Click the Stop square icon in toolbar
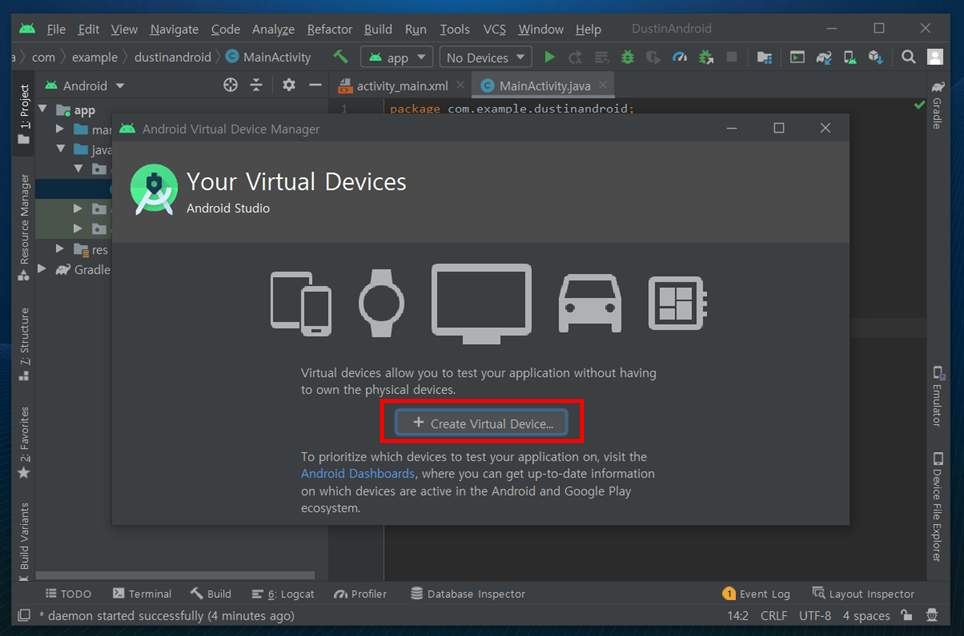The image size is (964, 636). tap(732, 57)
